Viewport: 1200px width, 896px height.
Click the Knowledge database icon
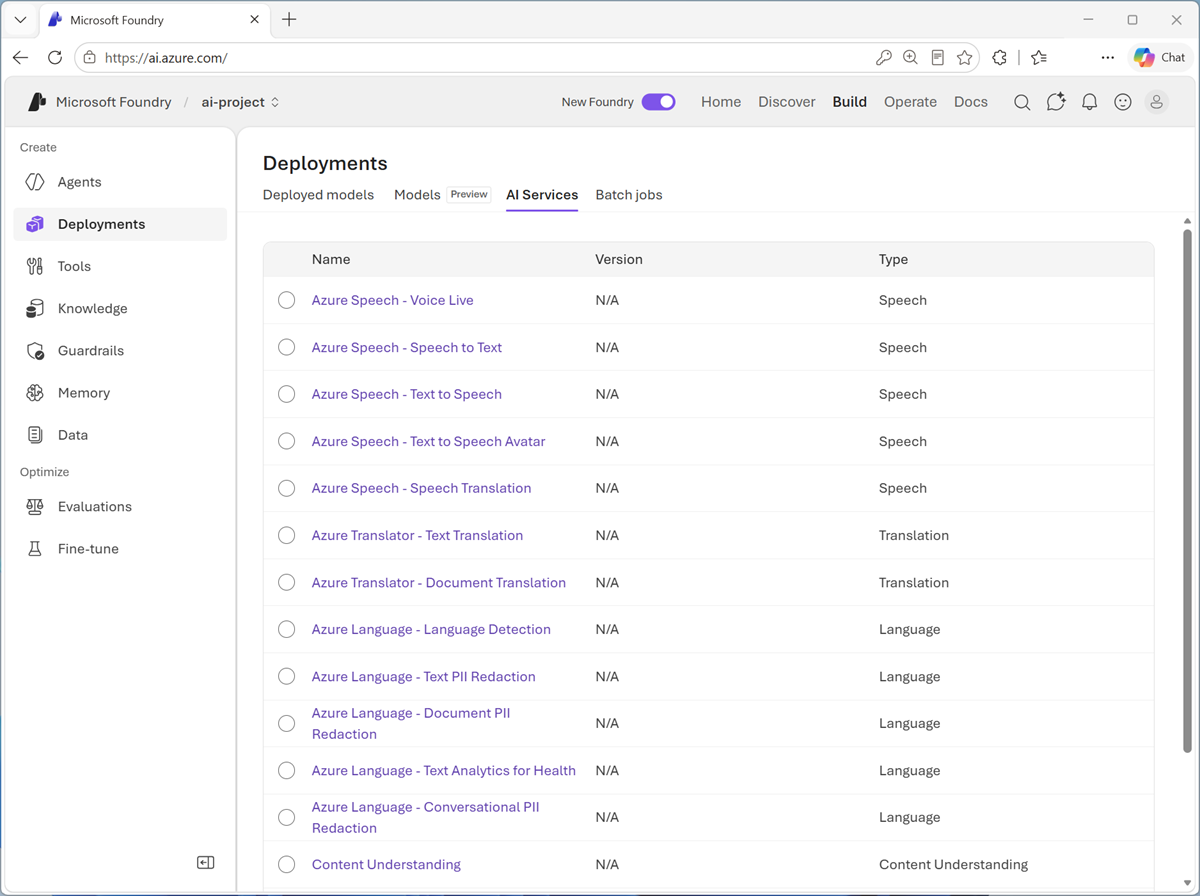pyautogui.click(x=35, y=308)
